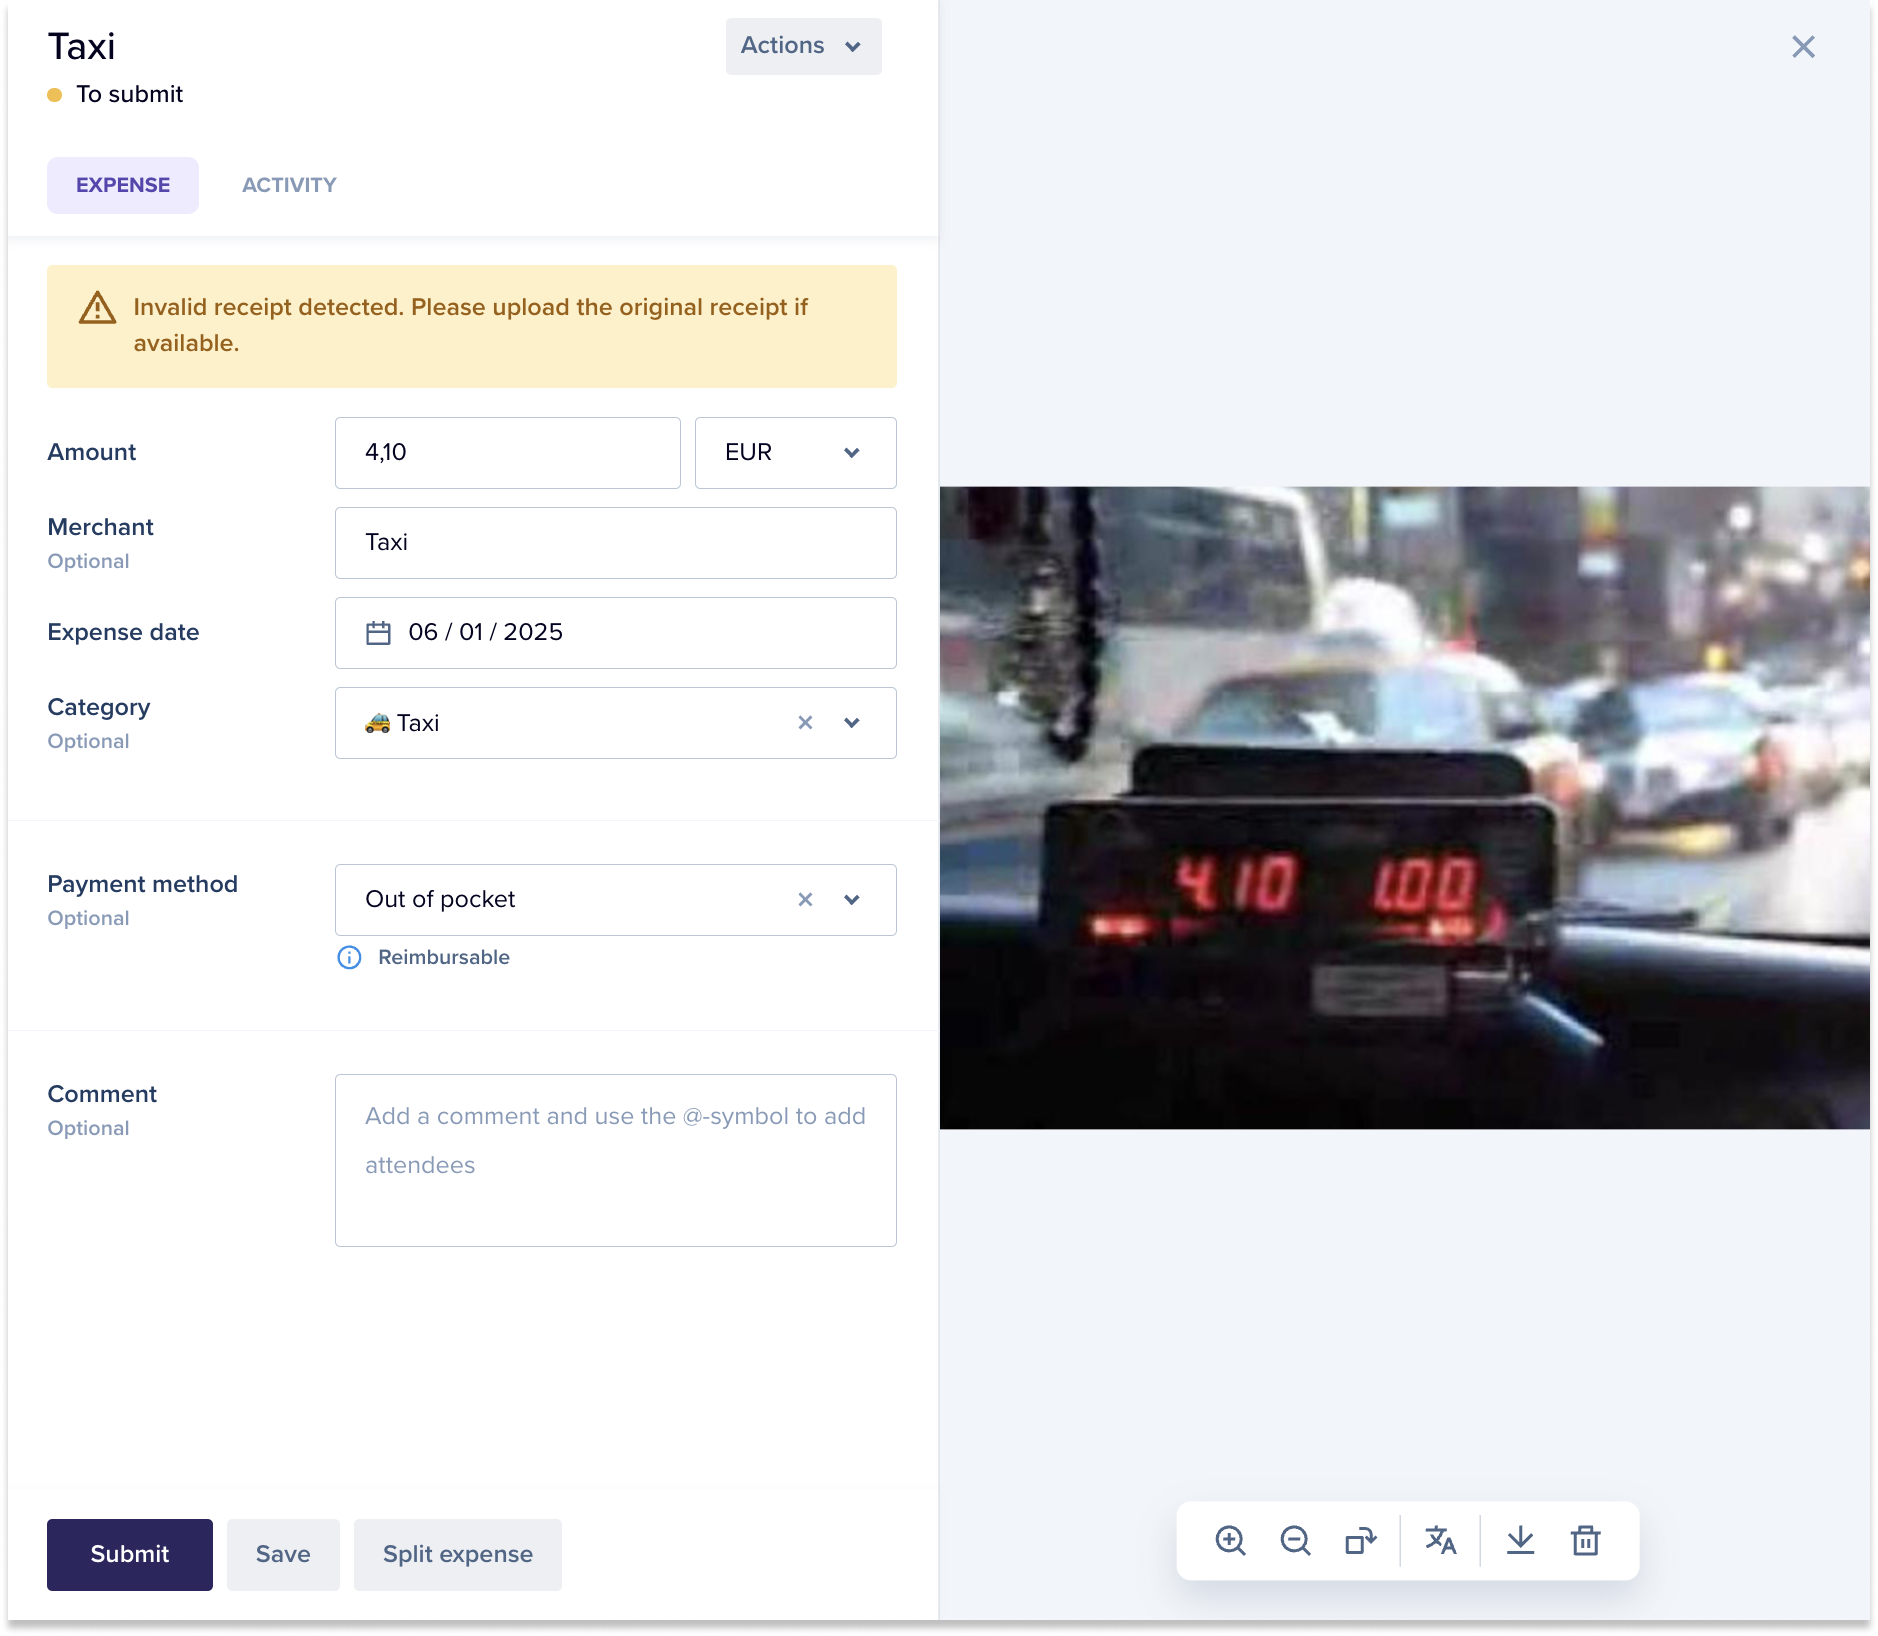This screenshot has height=1636, width=1878.
Task: Zoom out of the receipt image
Action: coord(1295,1540)
